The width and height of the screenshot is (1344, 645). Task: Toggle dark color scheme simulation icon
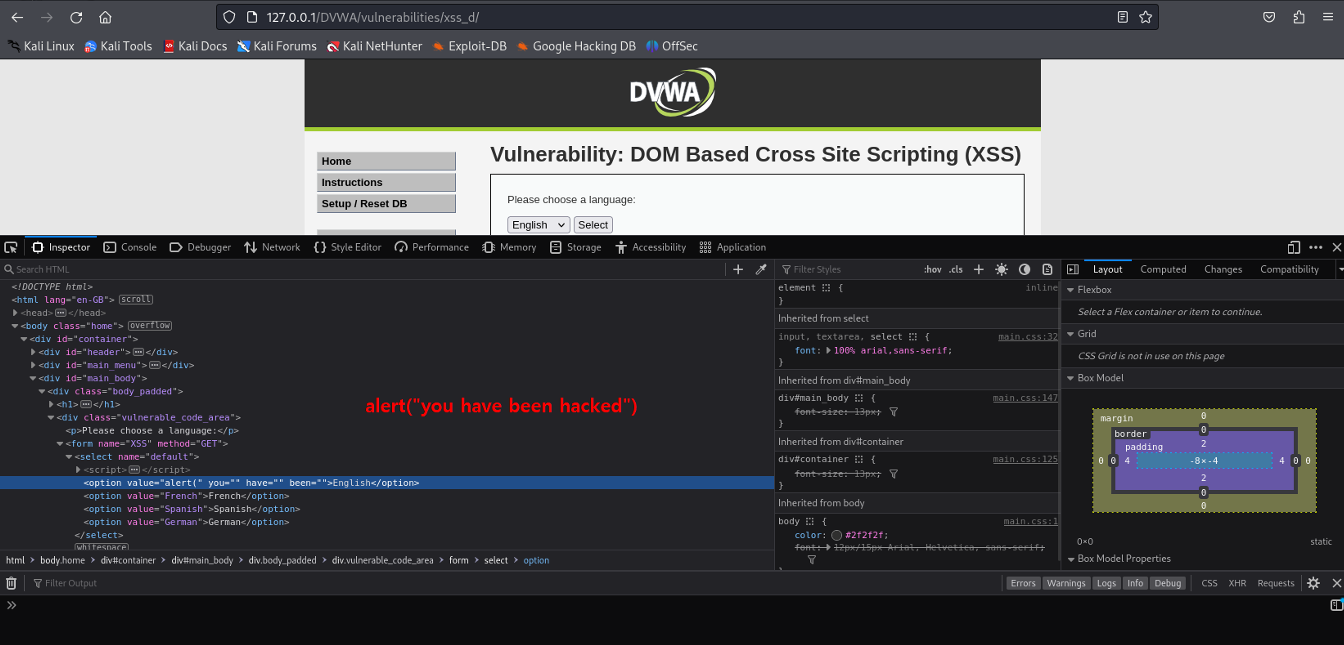point(1025,269)
